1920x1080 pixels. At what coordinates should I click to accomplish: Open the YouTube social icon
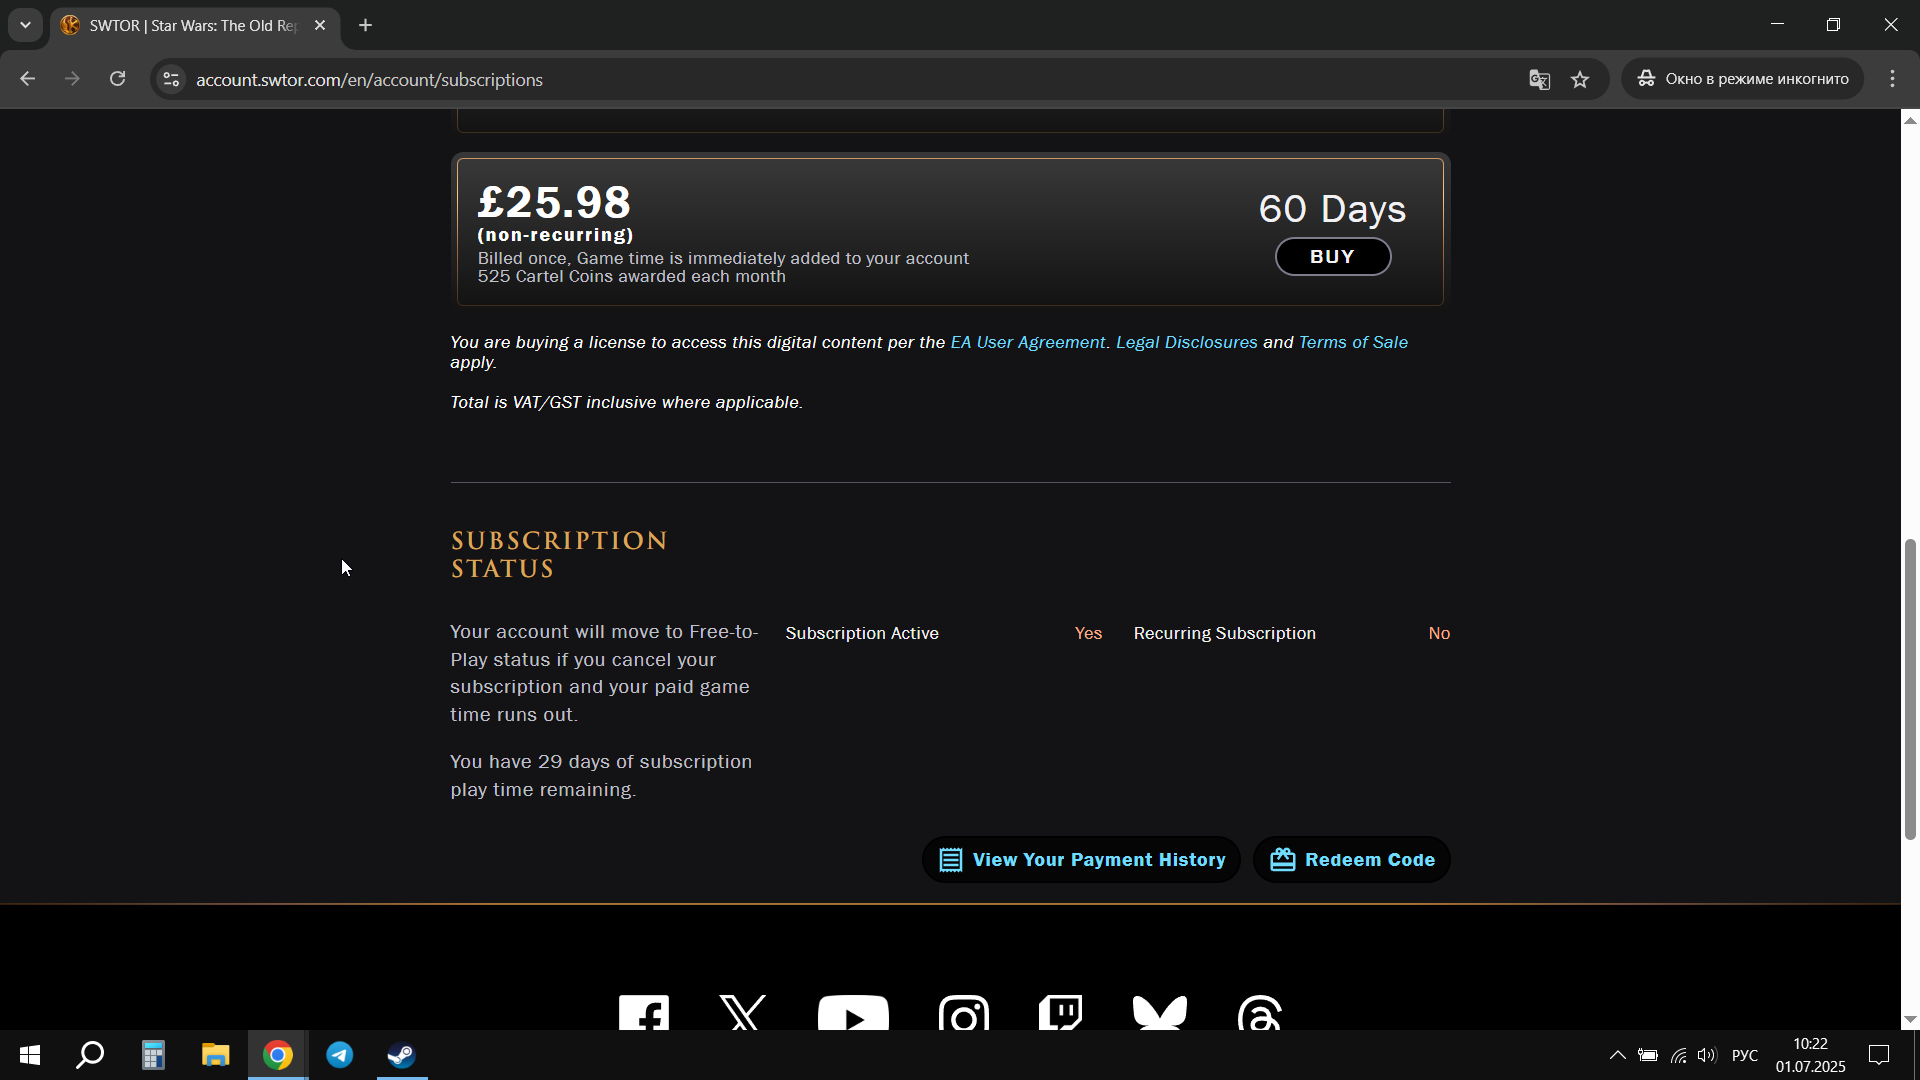click(853, 1013)
